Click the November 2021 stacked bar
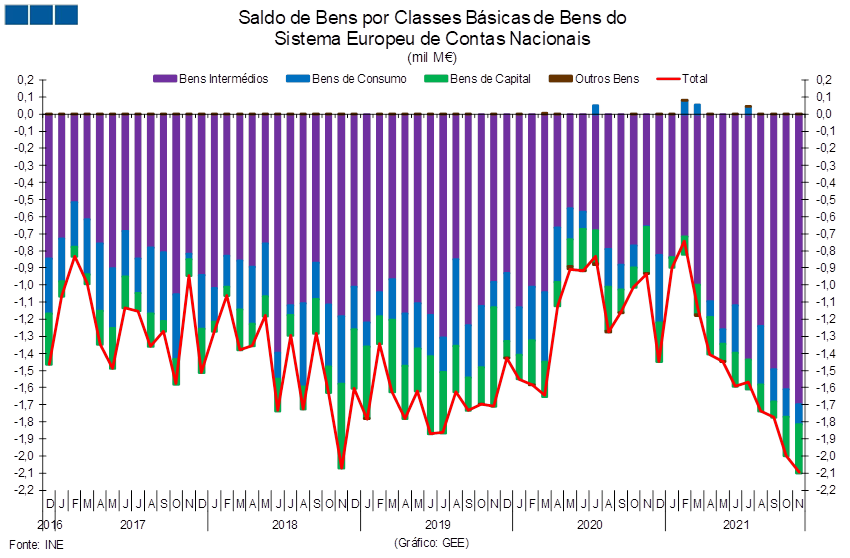 pos(799,293)
